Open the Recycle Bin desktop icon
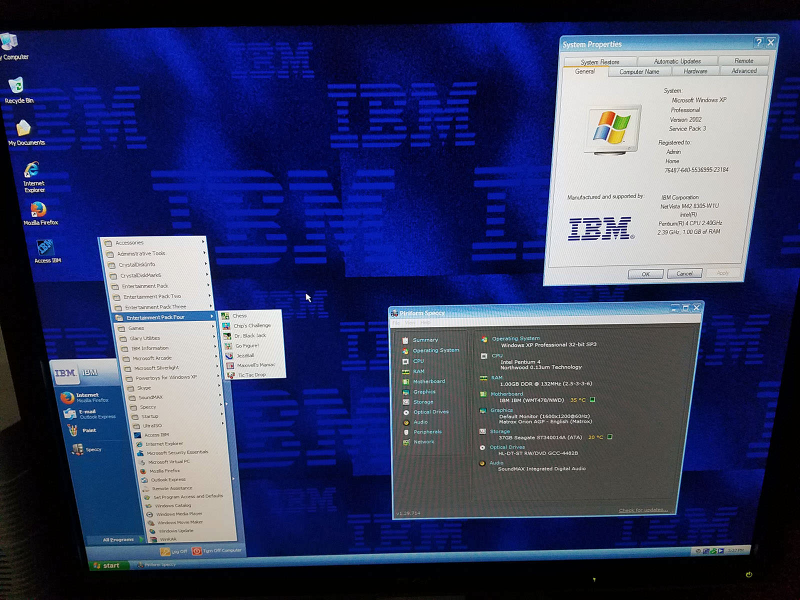This screenshot has width=800, height=600. [17, 90]
